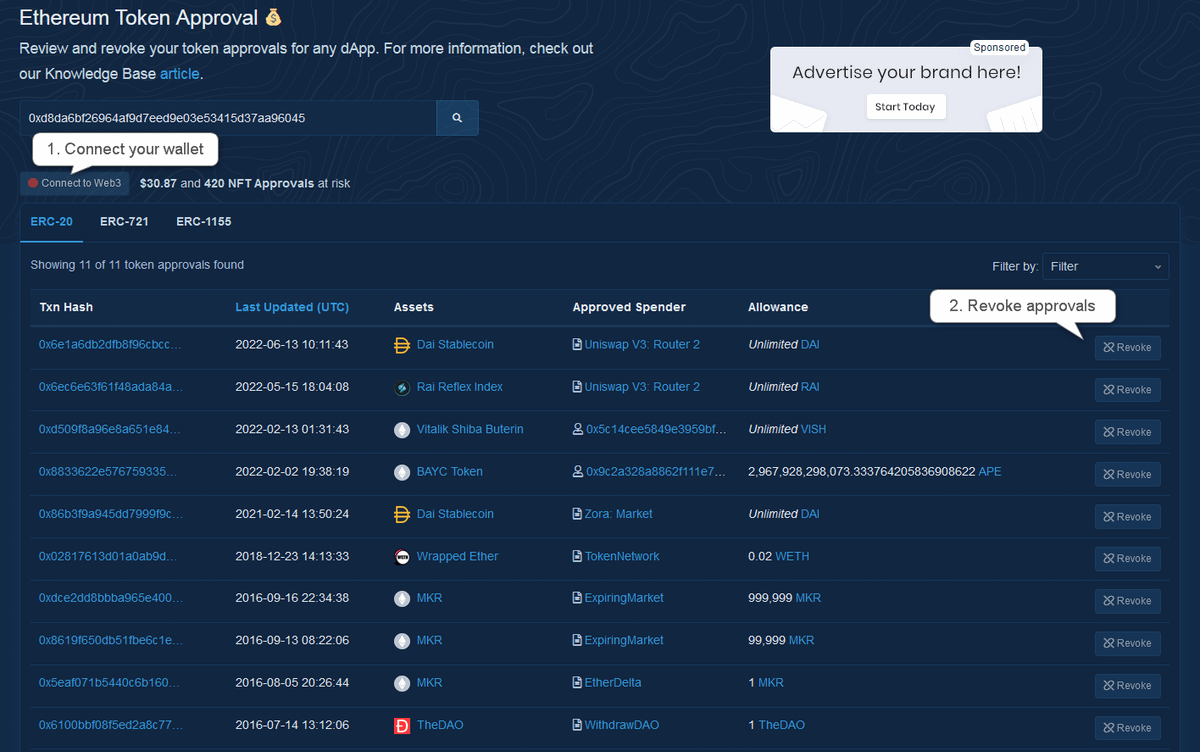Click the Wrapped Ether token icon
Viewport: 1200px width, 752px height.
402,557
